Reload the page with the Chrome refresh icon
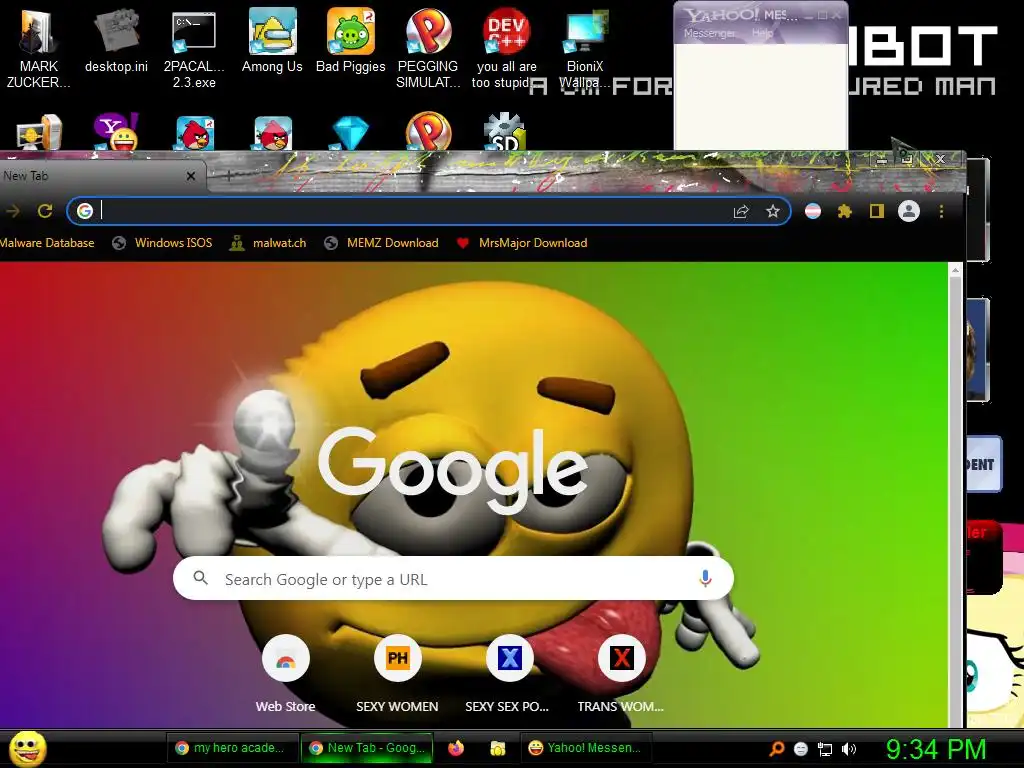1024x768 pixels. click(x=45, y=211)
